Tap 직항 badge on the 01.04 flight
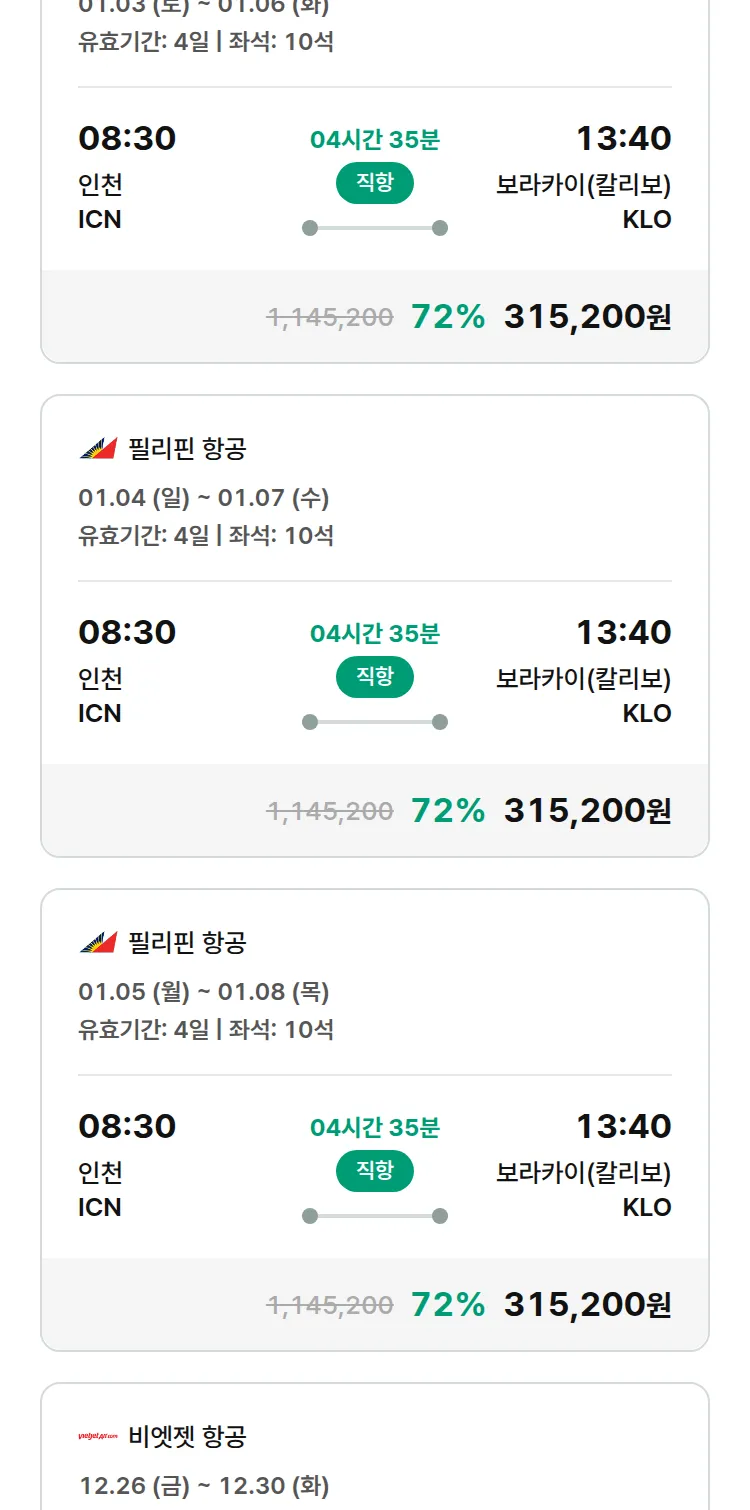Viewport: 750px width, 1510px height. coord(375,677)
